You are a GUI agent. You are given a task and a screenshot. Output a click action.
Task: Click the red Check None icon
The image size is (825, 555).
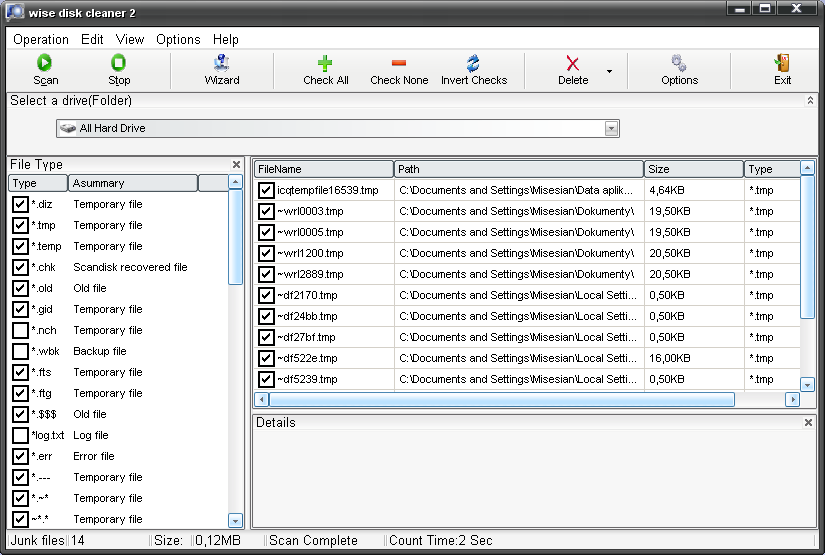click(399, 63)
